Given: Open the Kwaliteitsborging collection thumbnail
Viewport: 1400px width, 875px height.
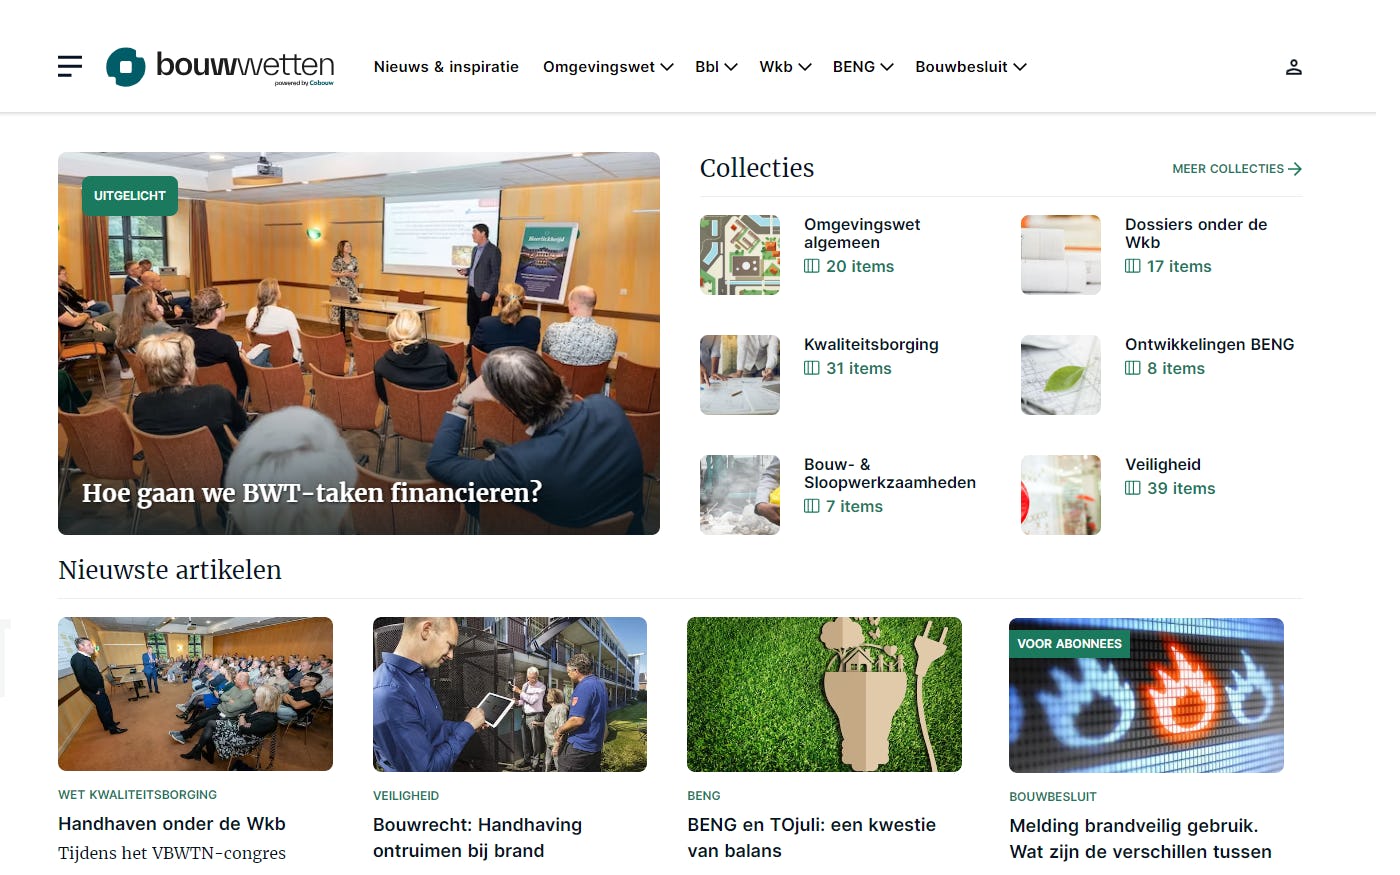Looking at the screenshot, I should [740, 375].
